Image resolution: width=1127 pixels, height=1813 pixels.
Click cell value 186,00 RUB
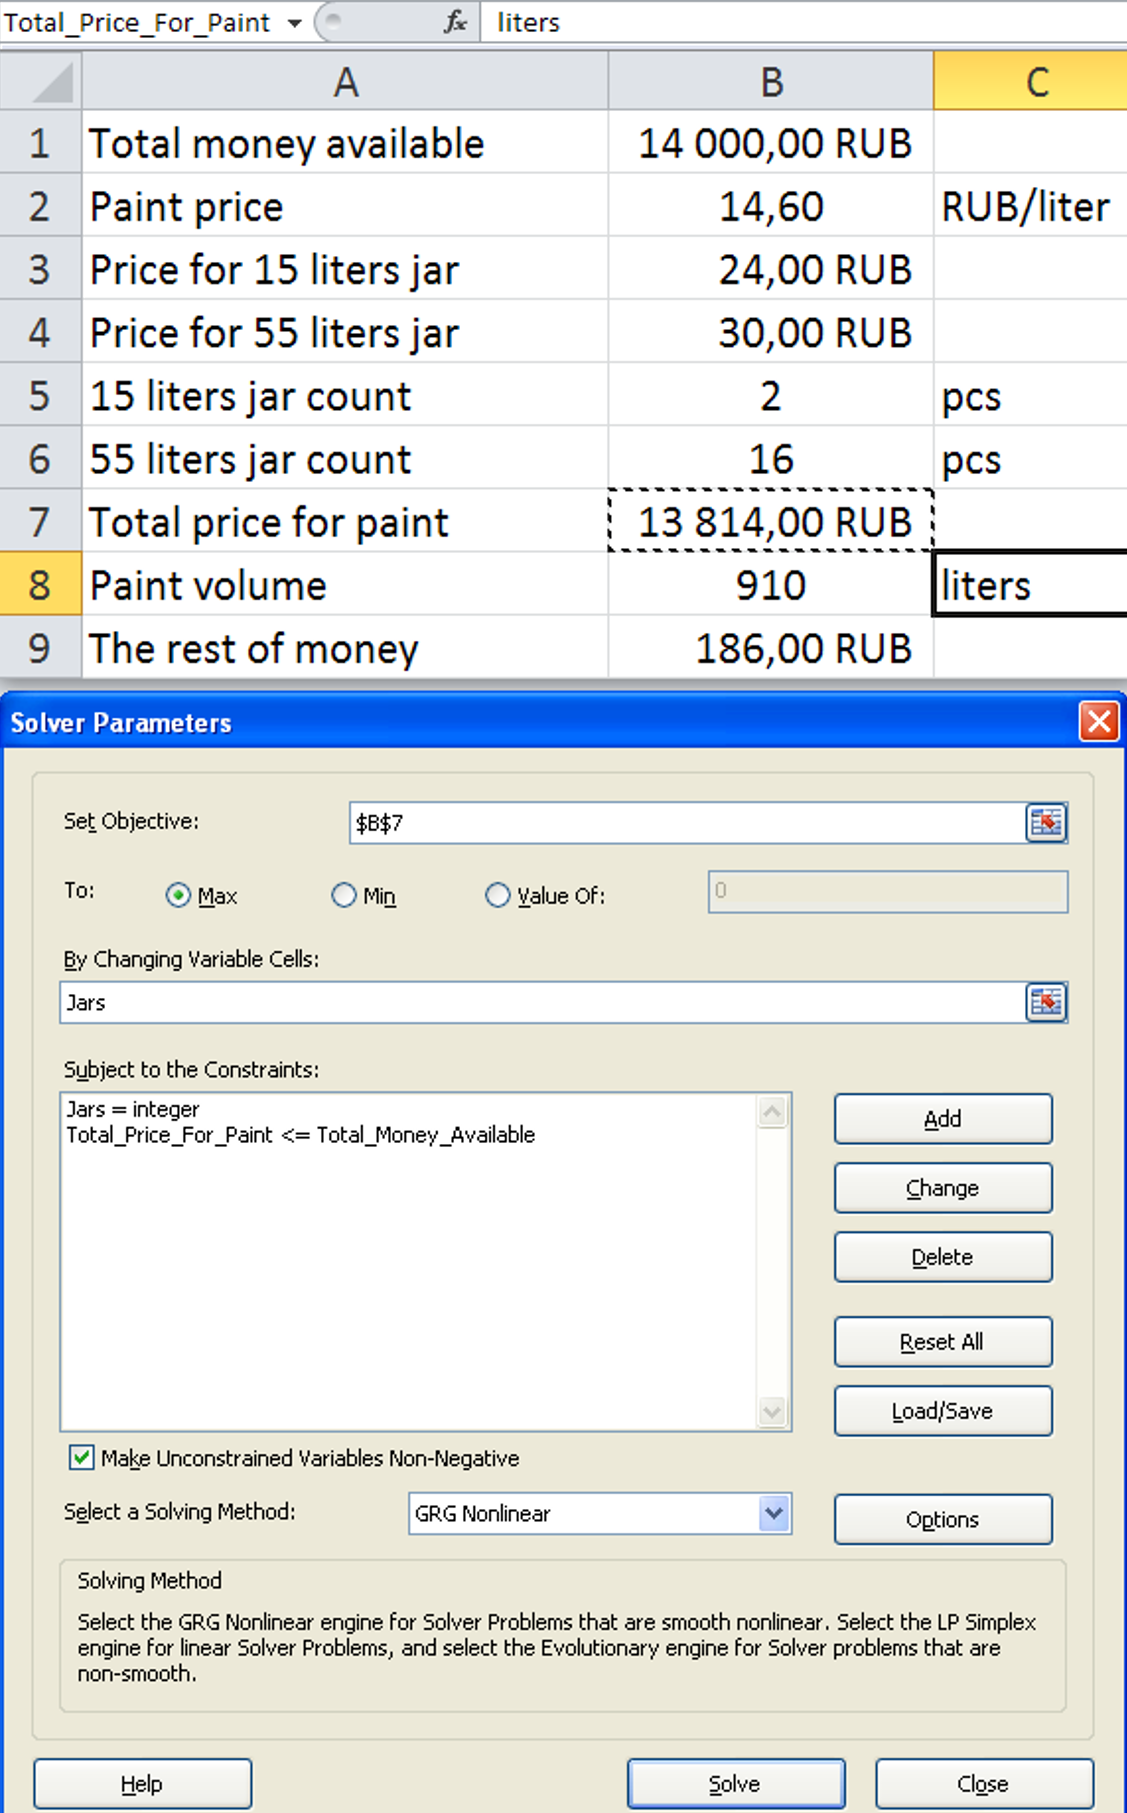coord(771,647)
